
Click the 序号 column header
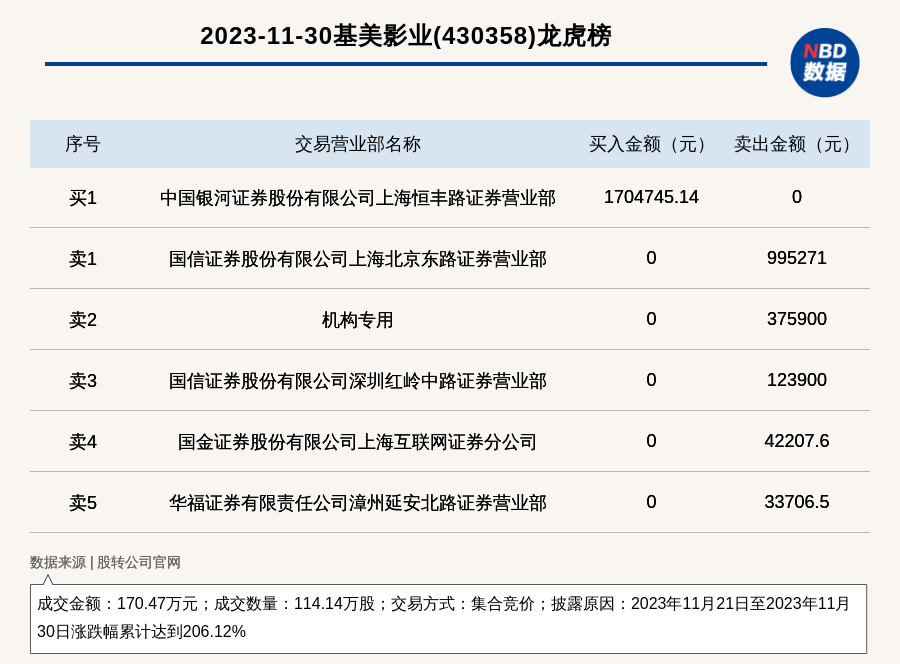click(83, 144)
